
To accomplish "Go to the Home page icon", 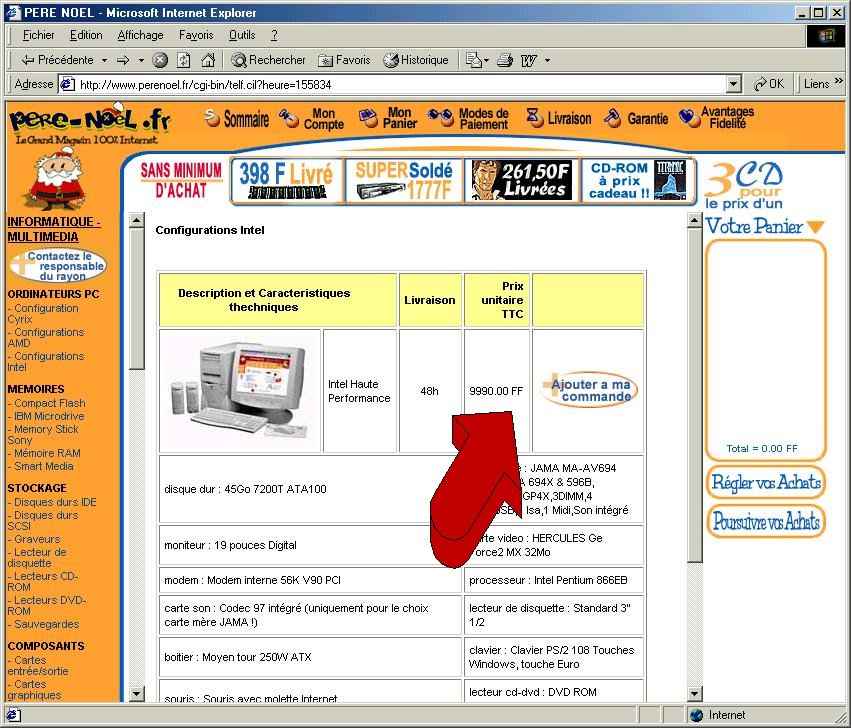I will pyautogui.click(x=208, y=60).
